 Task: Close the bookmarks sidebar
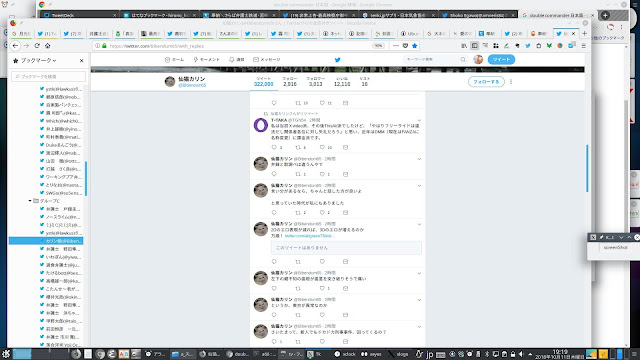(82, 60)
